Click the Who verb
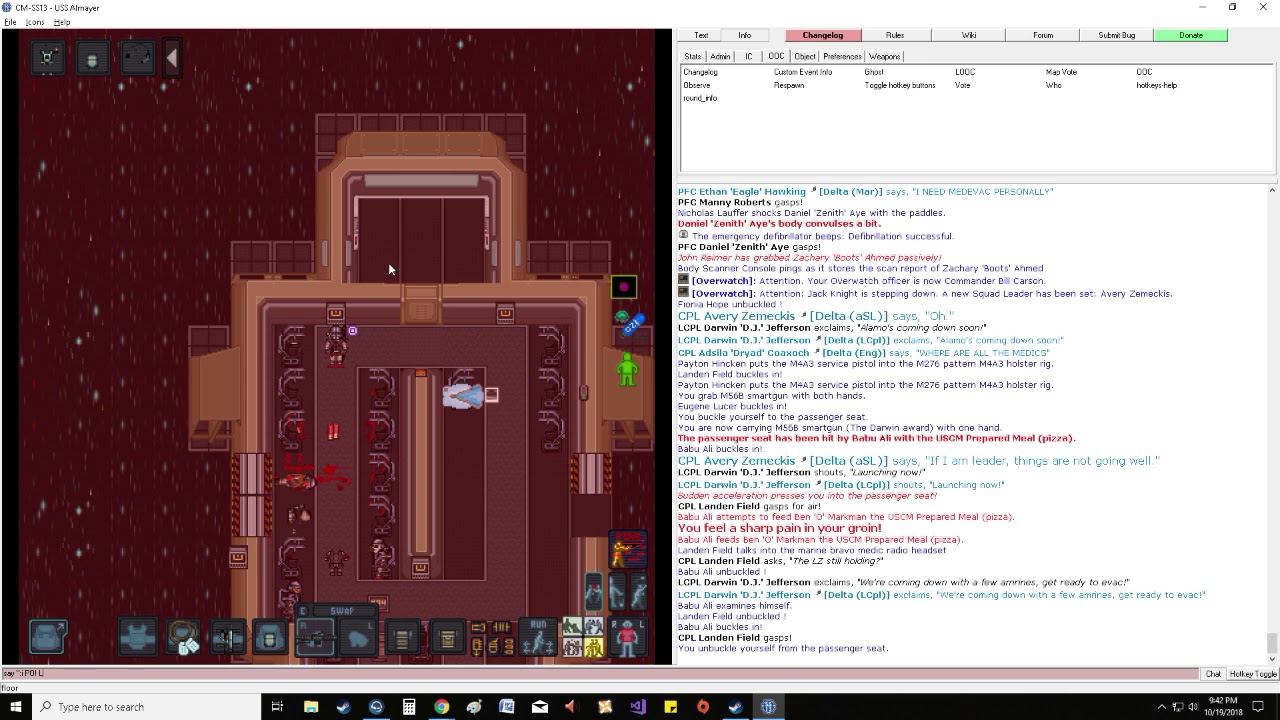The width and height of the screenshot is (1280, 720). click(x=1052, y=85)
